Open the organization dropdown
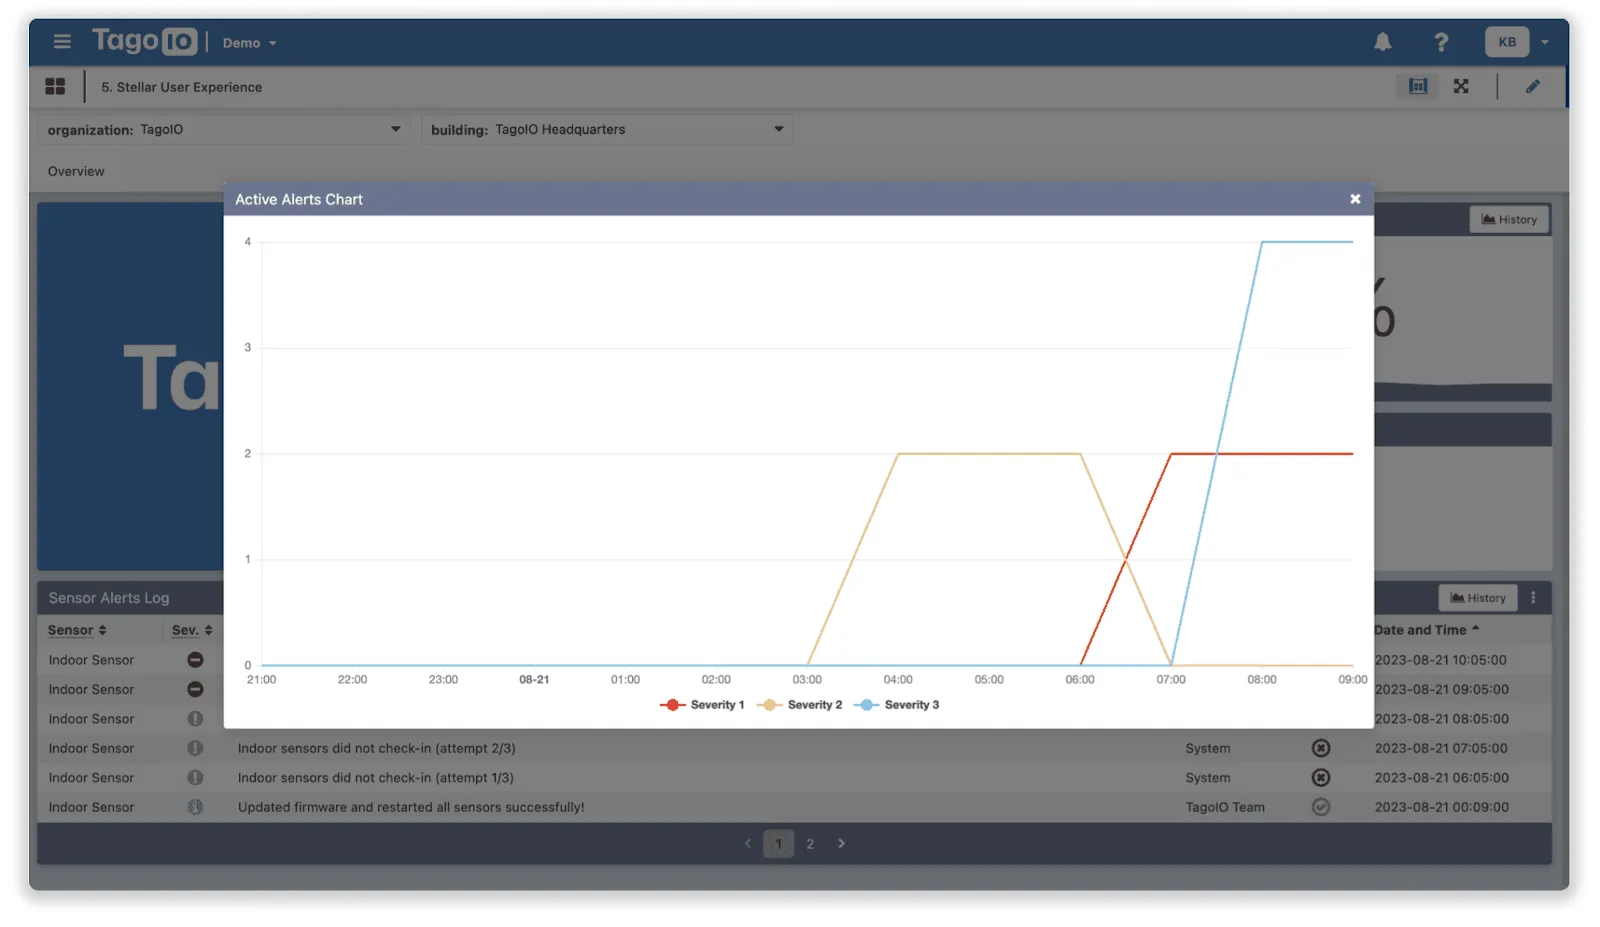 395,129
